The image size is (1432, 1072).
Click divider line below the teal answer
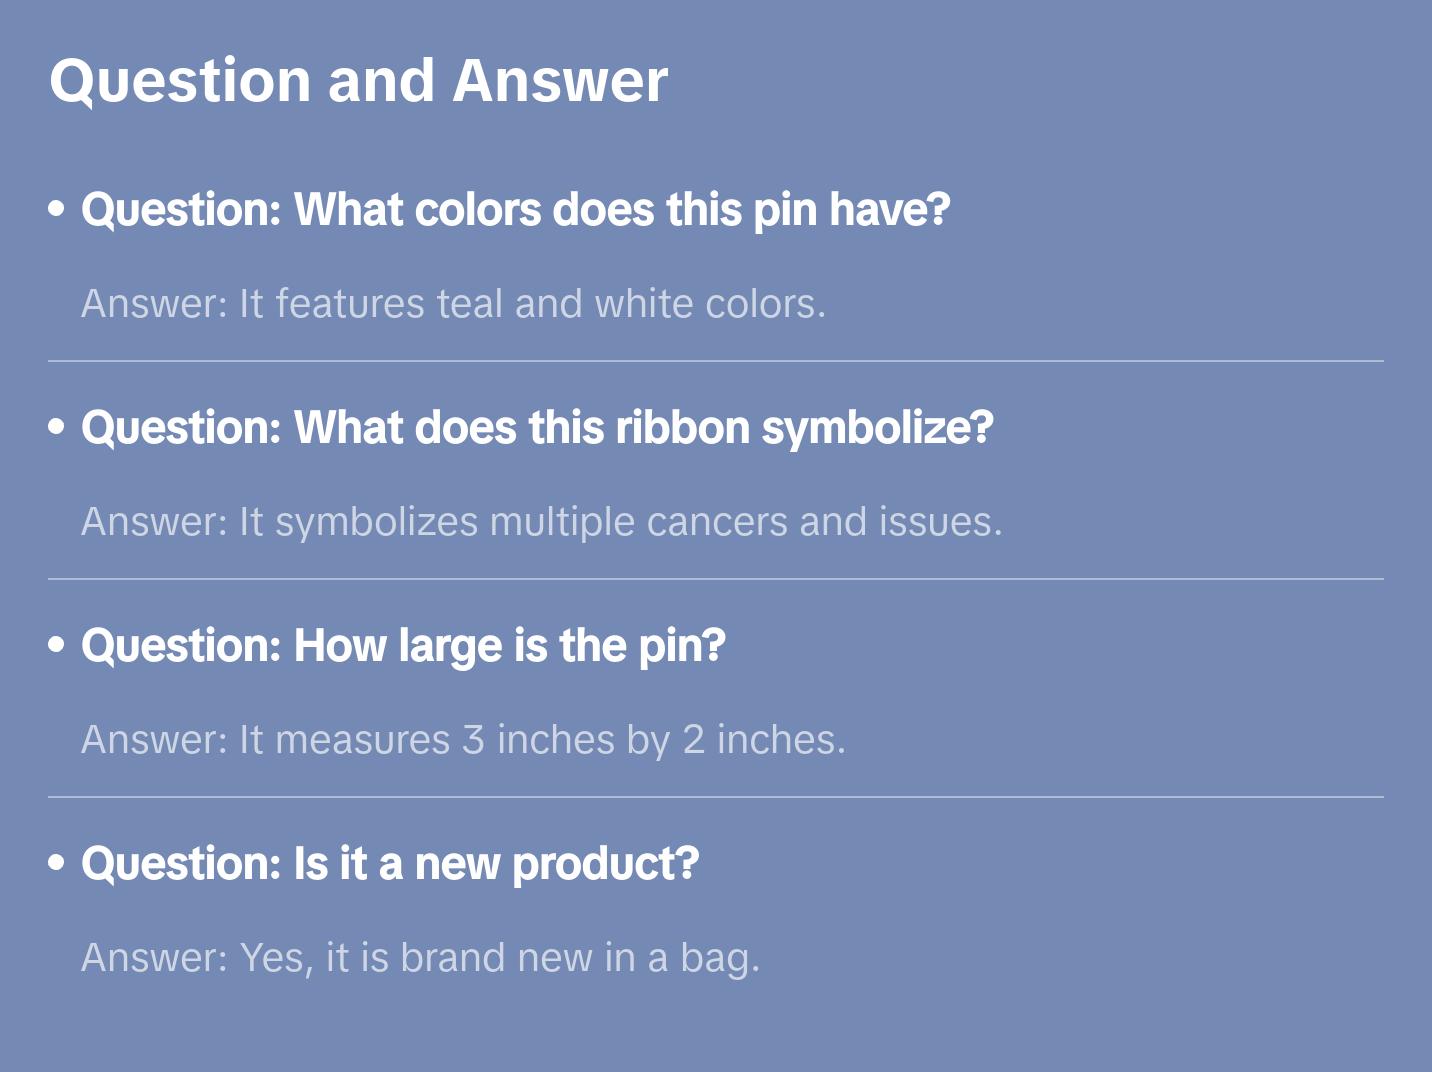[716, 361]
